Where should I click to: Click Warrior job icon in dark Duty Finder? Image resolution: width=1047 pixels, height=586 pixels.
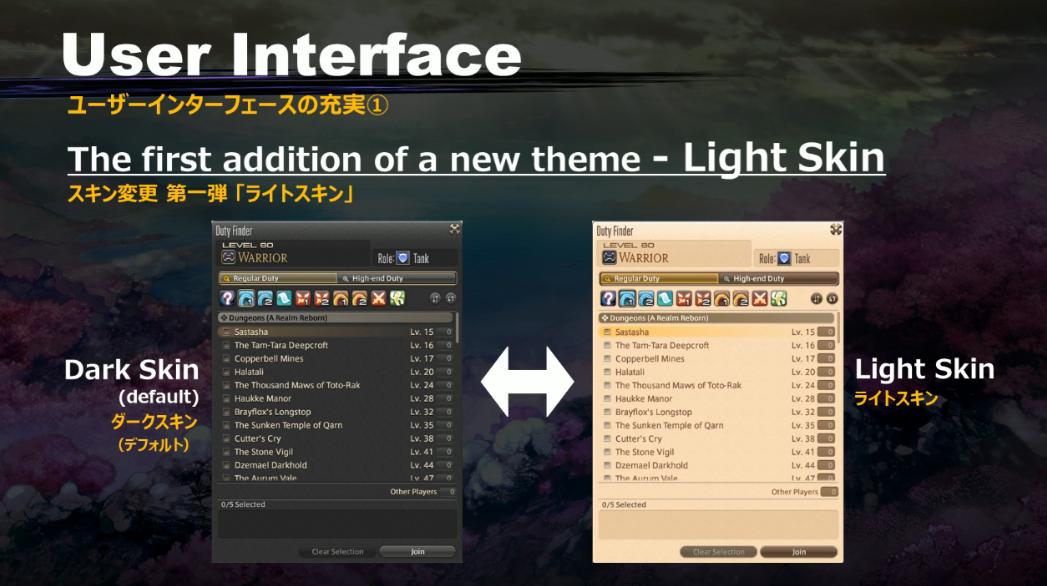[228, 258]
